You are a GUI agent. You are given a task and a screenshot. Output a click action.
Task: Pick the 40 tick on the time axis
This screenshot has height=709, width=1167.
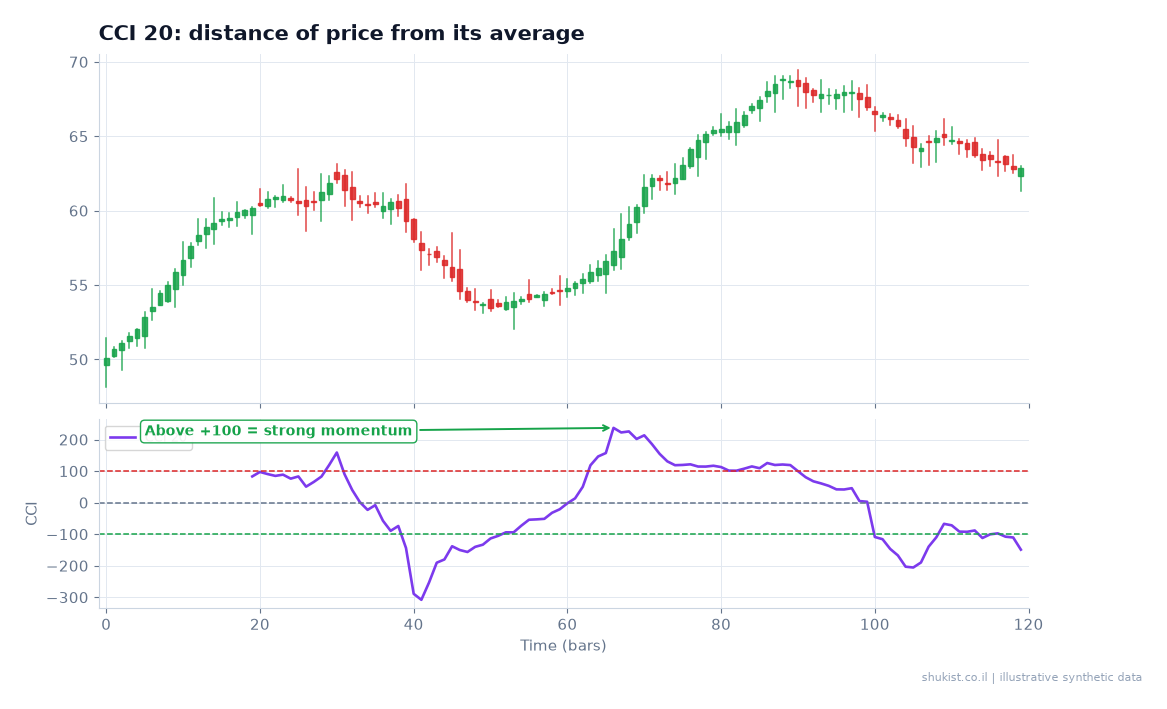pyautogui.click(x=414, y=625)
